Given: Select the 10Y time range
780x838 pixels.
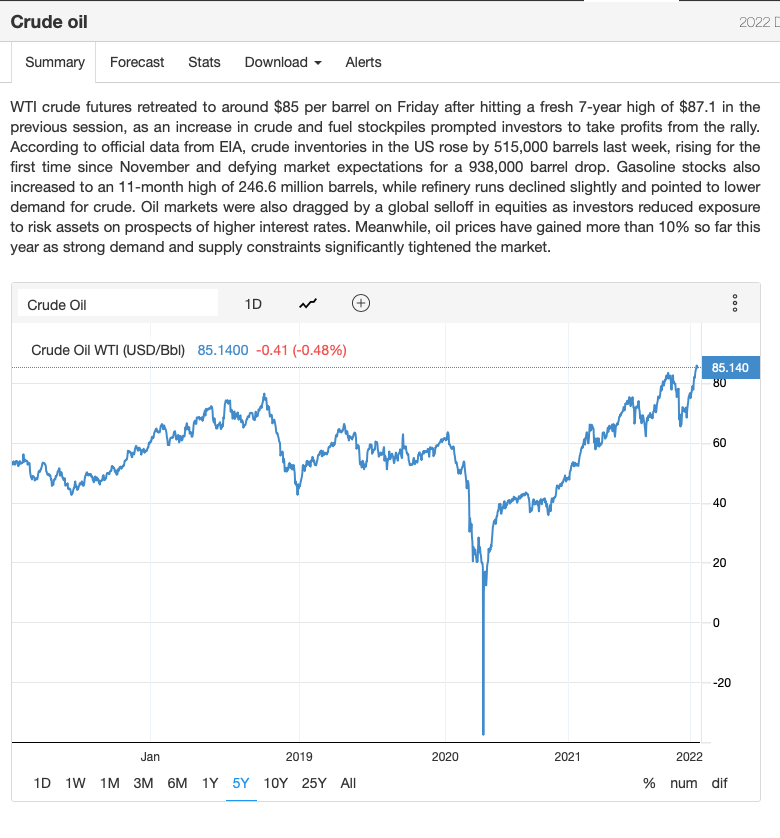Looking at the screenshot, I should pos(275,783).
